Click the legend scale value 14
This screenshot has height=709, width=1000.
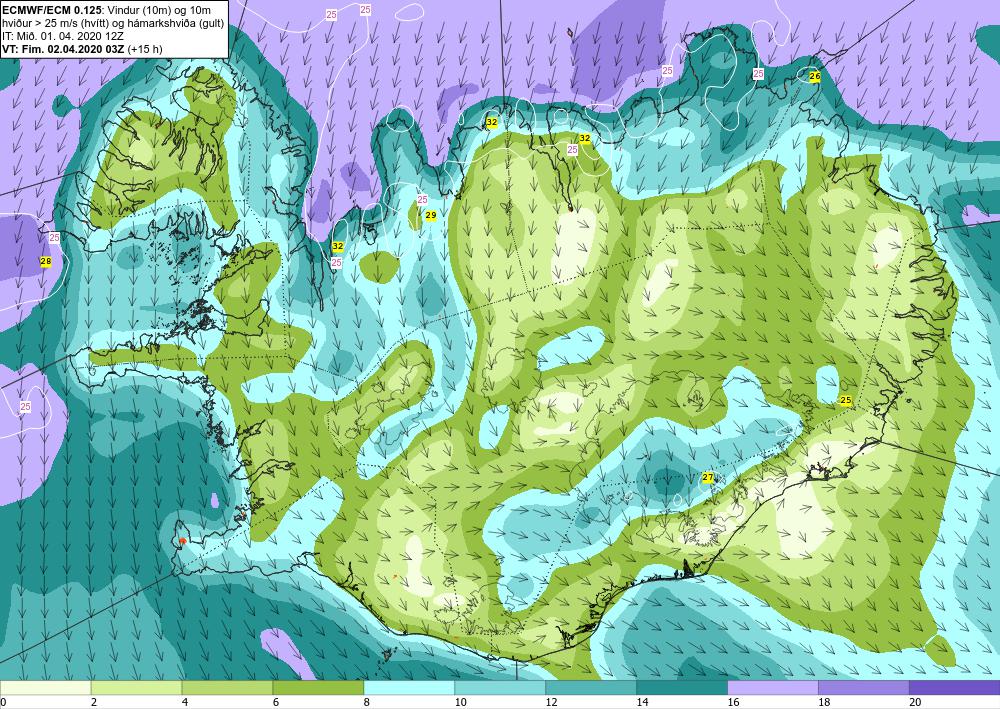click(642, 703)
